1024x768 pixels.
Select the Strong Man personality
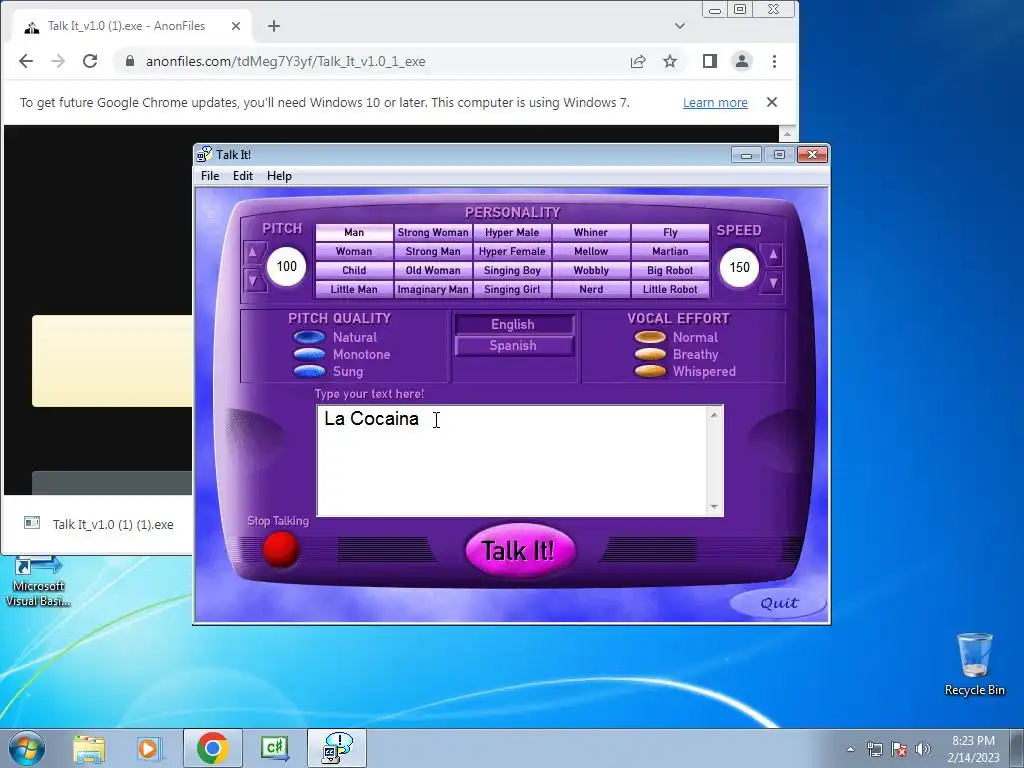(x=433, y=251)
